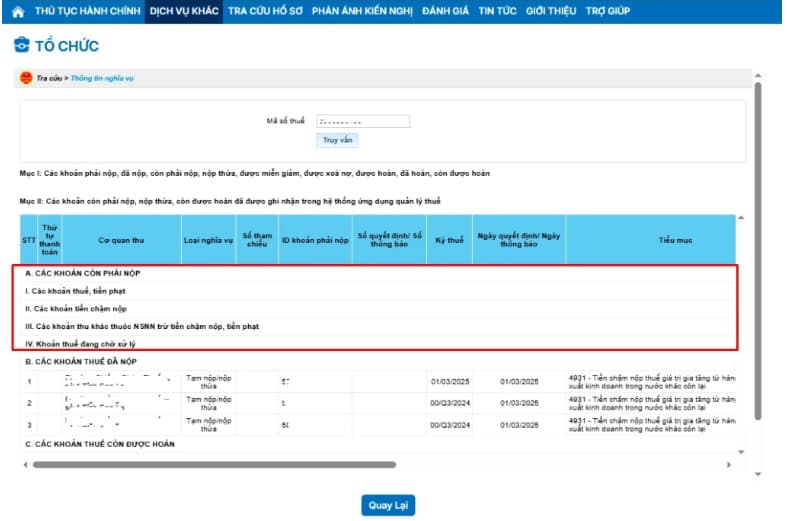The image size is (787, 521).
Task: Open ĐÁNH GIÁ menu
Action: point(445,11)
